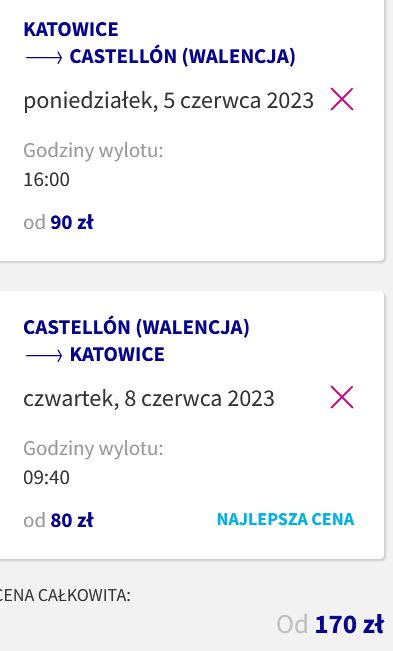Select KATOWICE origin in the first card

click(71, 29)
